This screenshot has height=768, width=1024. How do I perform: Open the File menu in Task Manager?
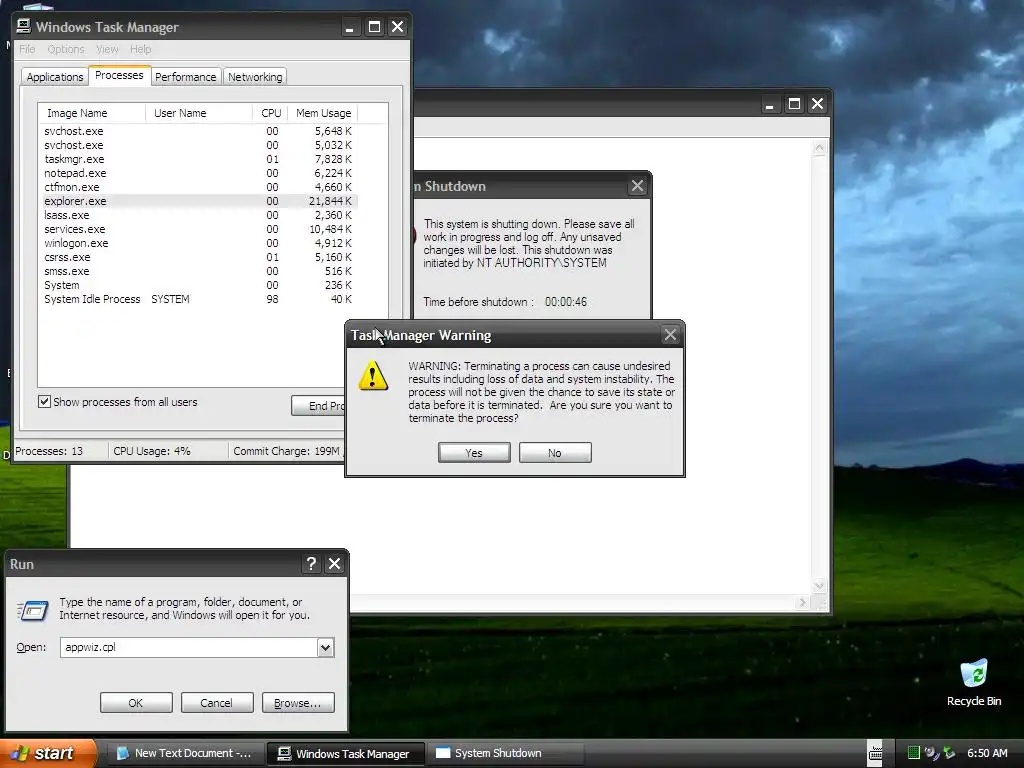27,49
